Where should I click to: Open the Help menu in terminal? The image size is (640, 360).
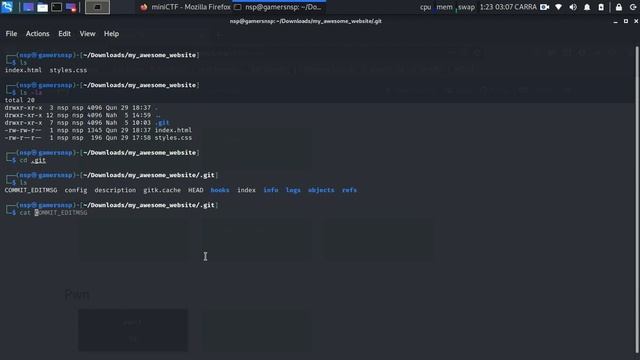point(111,33)
